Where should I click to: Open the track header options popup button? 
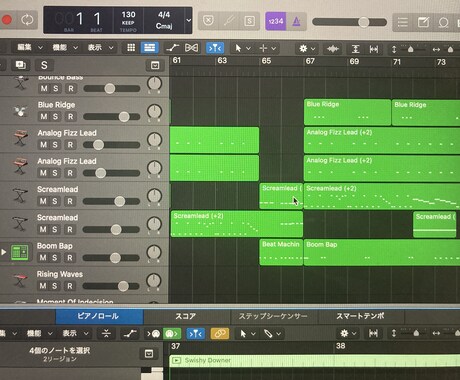click(155, 65)
